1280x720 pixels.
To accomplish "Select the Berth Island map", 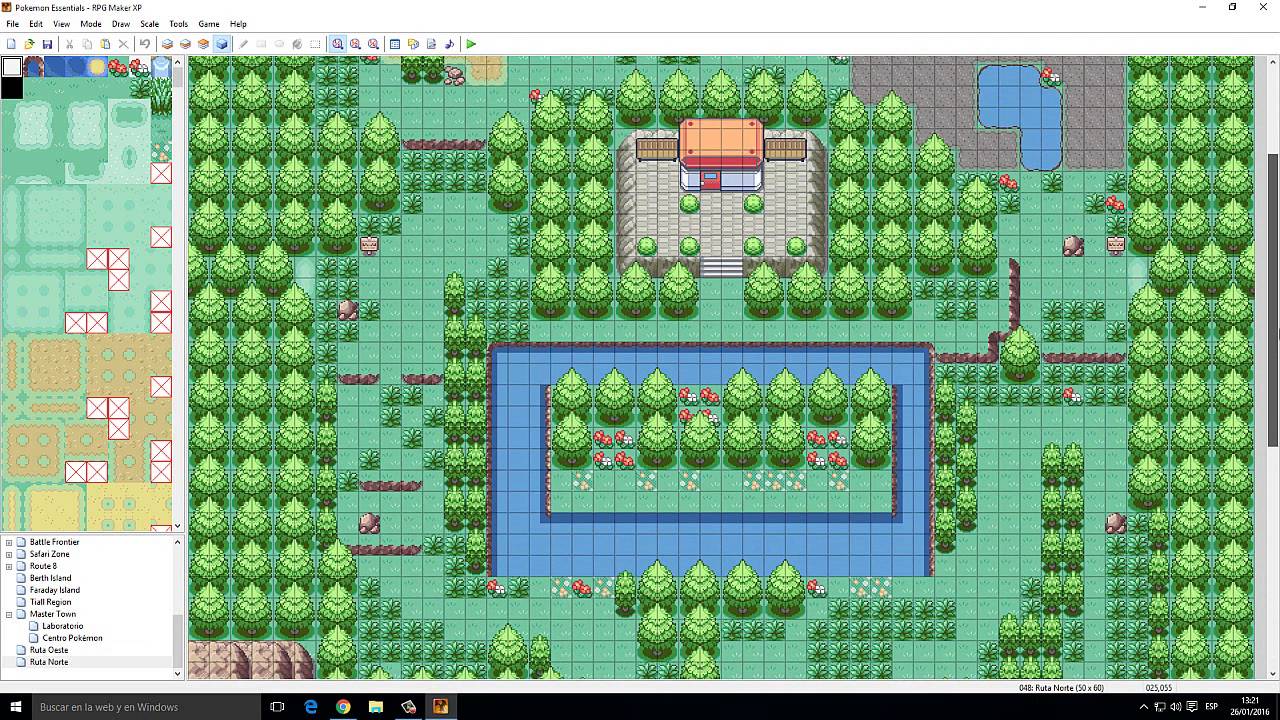I will [x=50, y=578].
